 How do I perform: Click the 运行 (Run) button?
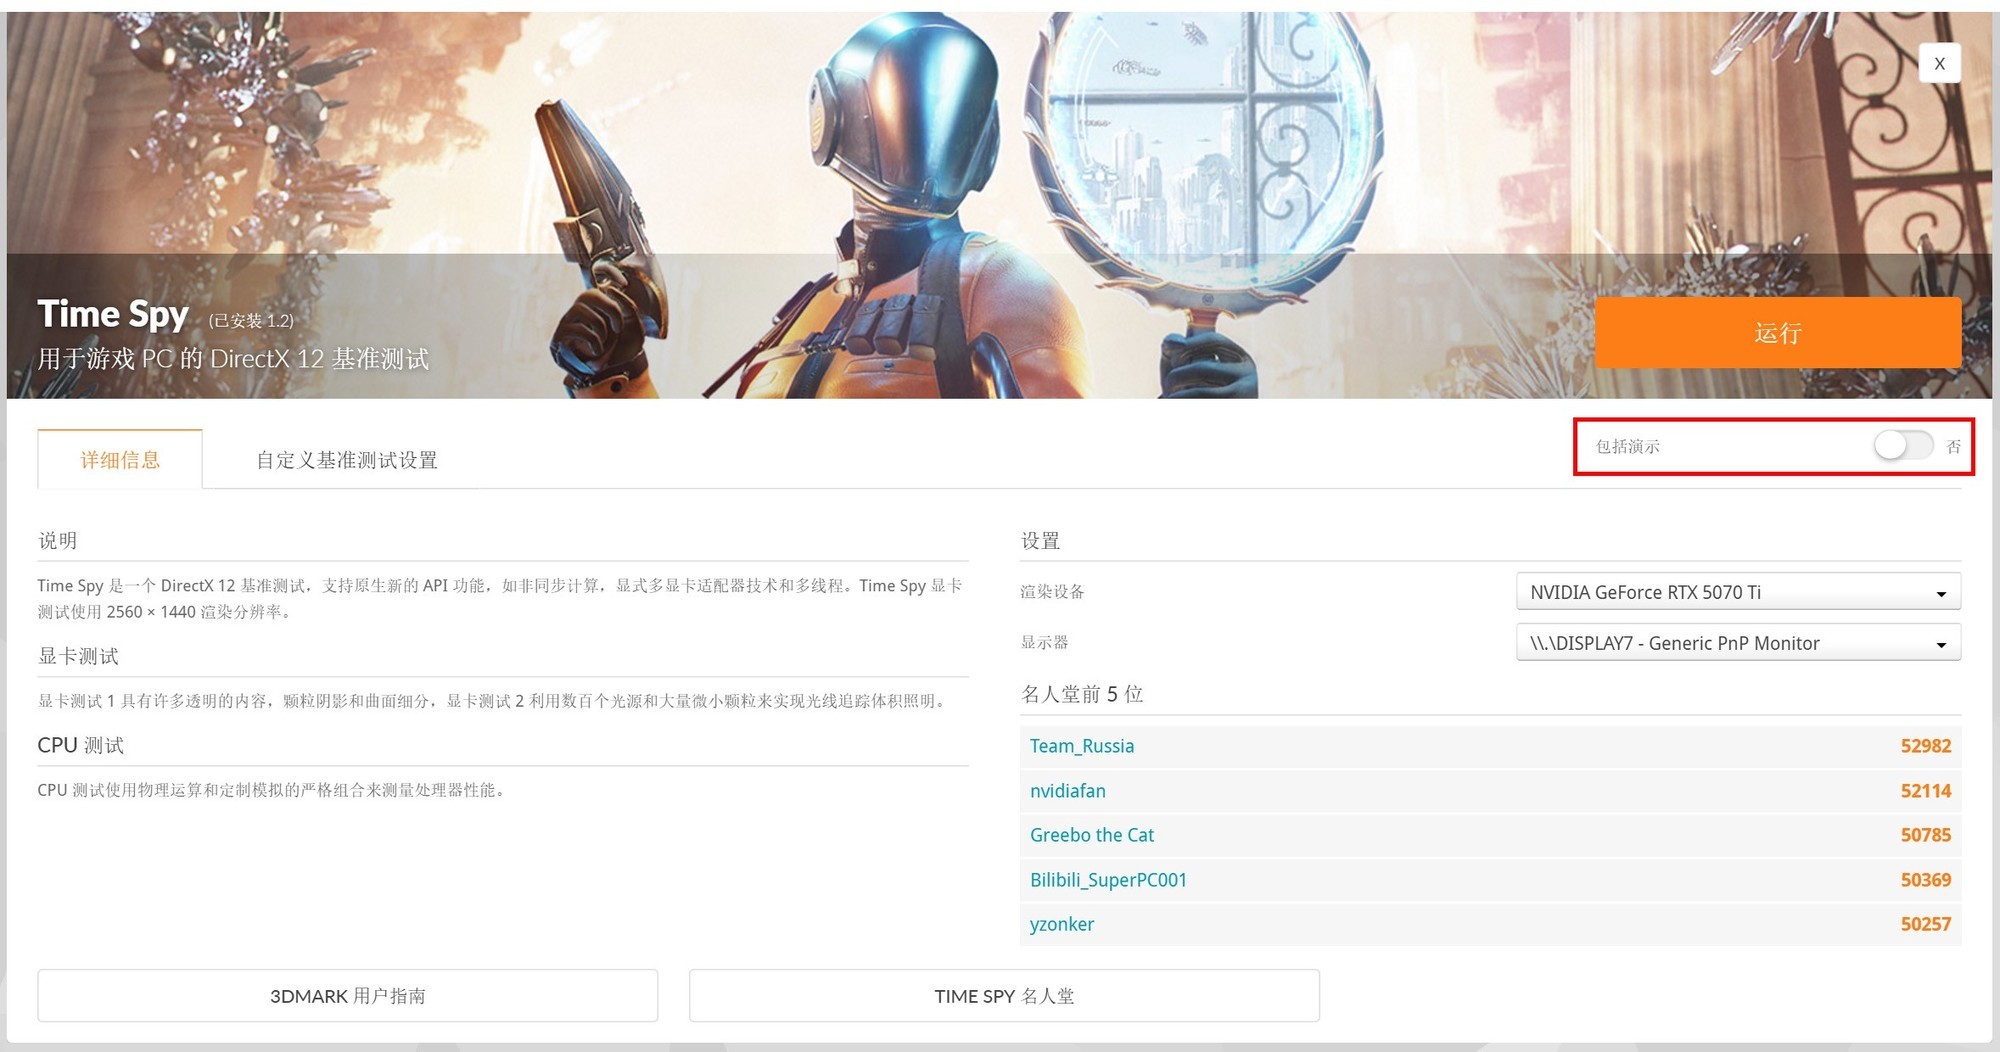point(1778,332)
